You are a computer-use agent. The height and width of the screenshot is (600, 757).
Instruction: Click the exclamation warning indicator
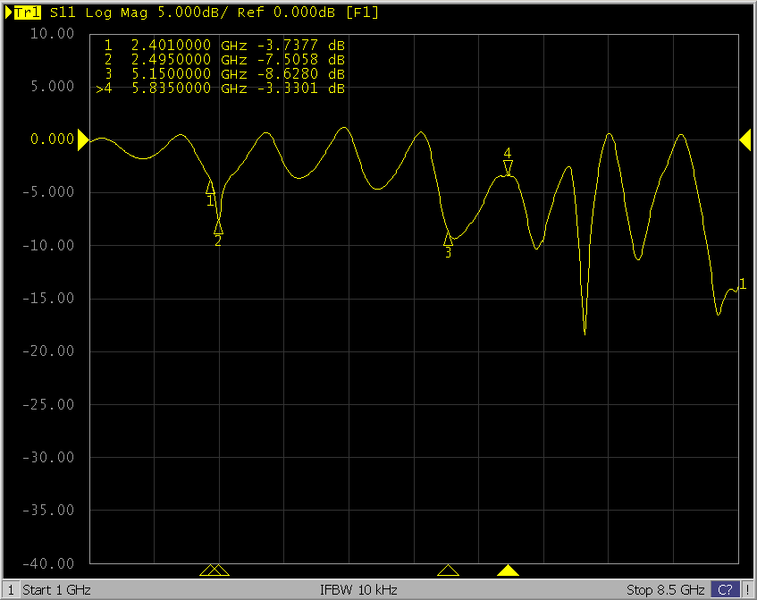tap(747, 589)
